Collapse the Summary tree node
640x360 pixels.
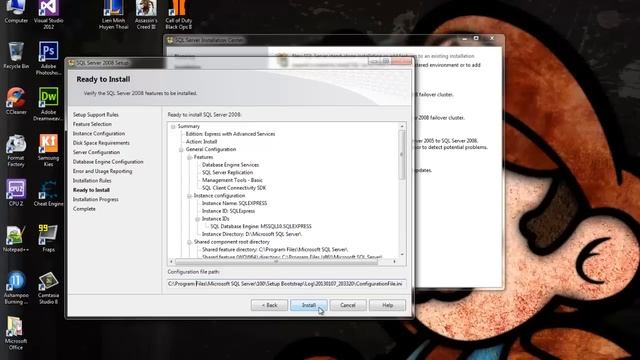coord(173,127)
